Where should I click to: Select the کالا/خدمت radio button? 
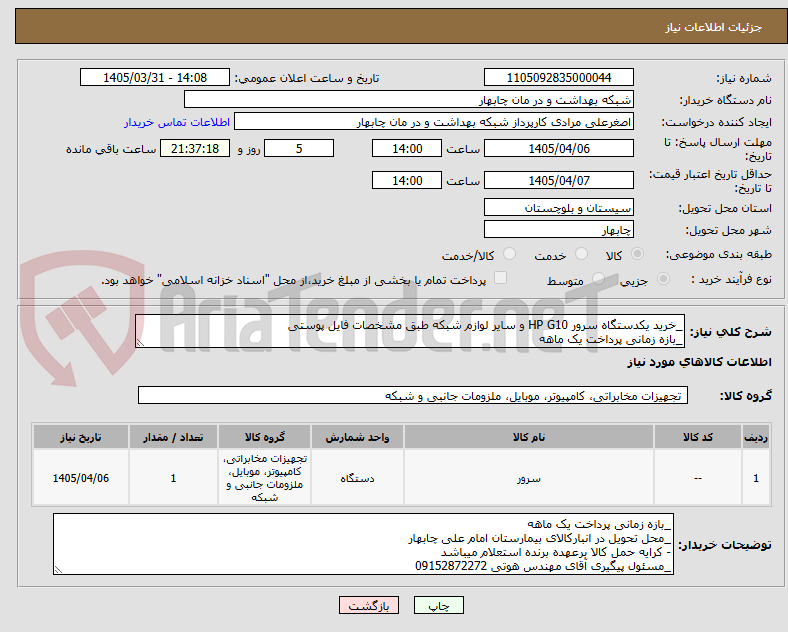pyautogui.click(x=510, y=254)
